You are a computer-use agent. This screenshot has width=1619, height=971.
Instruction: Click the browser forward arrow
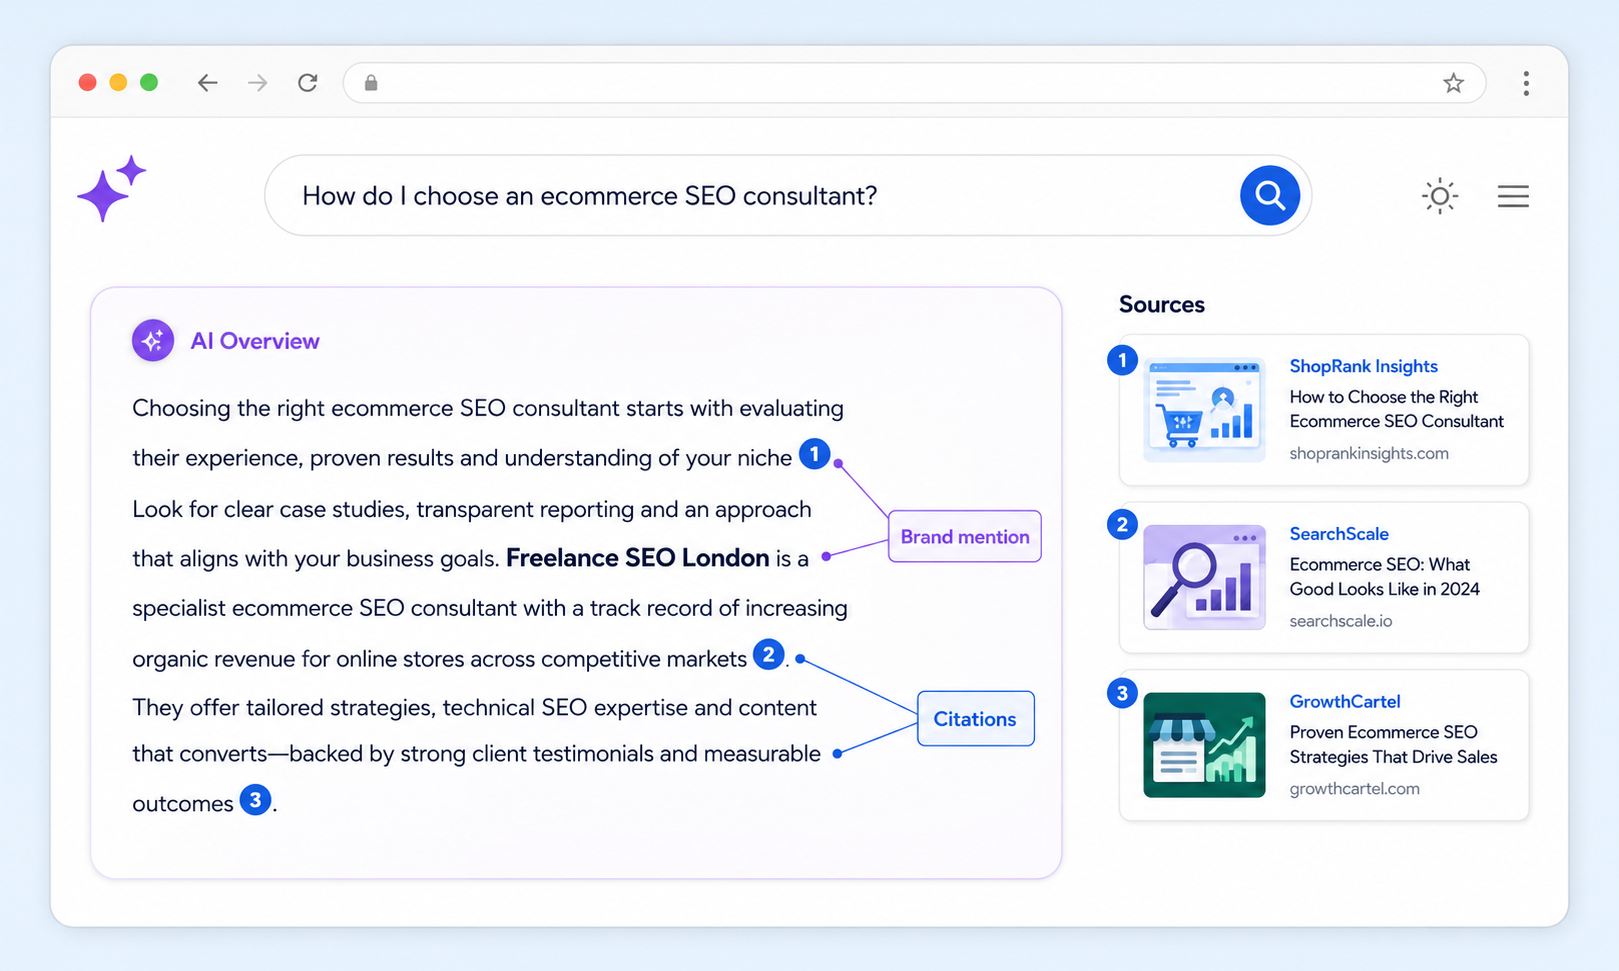(257, 83)
